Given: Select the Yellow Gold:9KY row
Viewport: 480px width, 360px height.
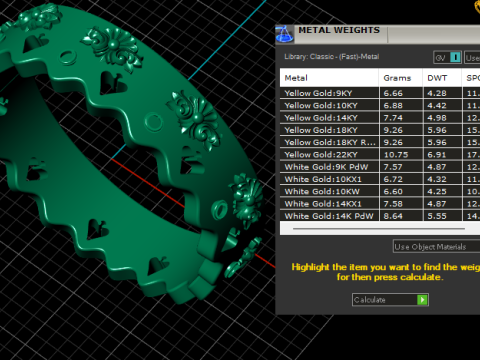Looking at the screenshot, I should pyautogui.click(x=380, y=93).
